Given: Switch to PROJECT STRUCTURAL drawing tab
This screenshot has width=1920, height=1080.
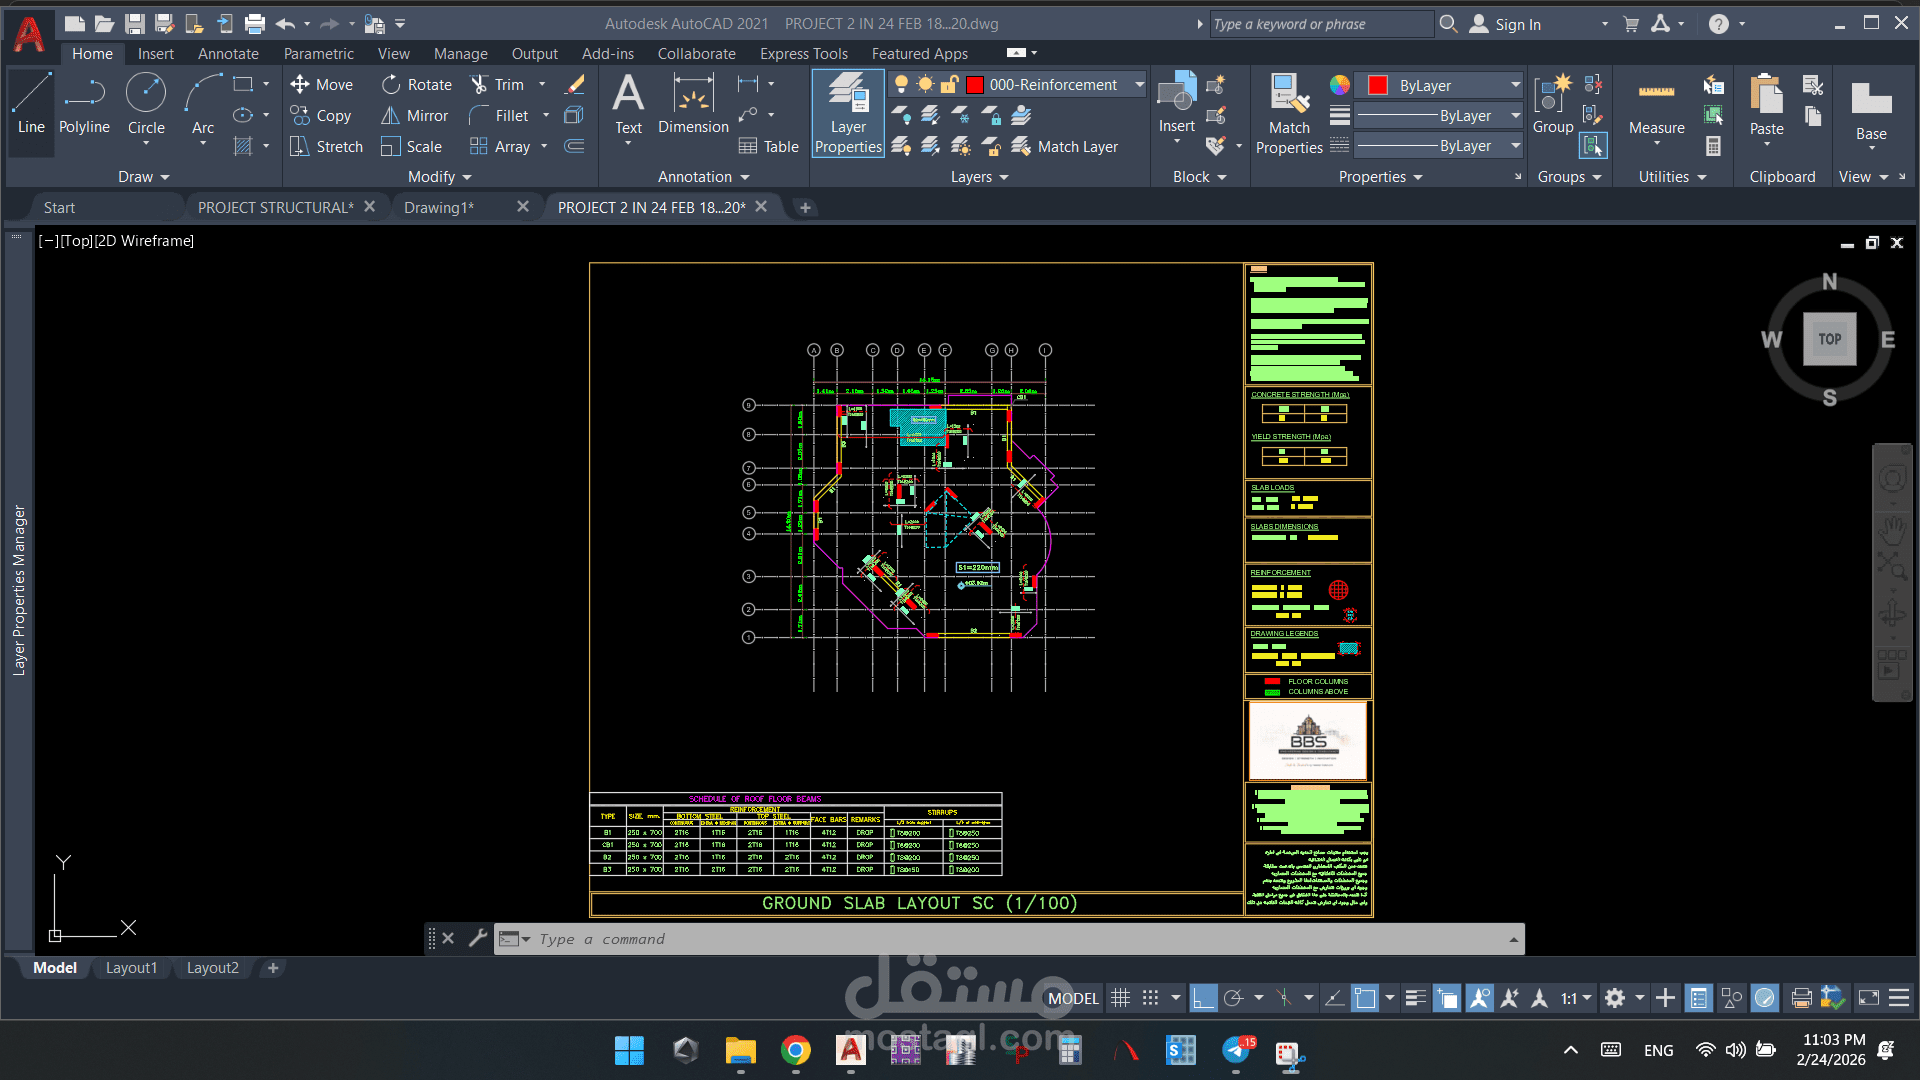Looking at the screenshot, I should (x=275, y=207).
